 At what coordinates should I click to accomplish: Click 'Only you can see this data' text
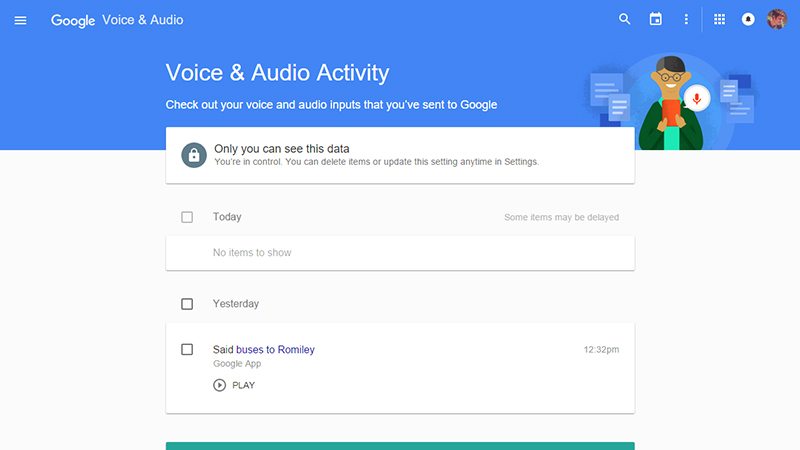pos(282,148)
